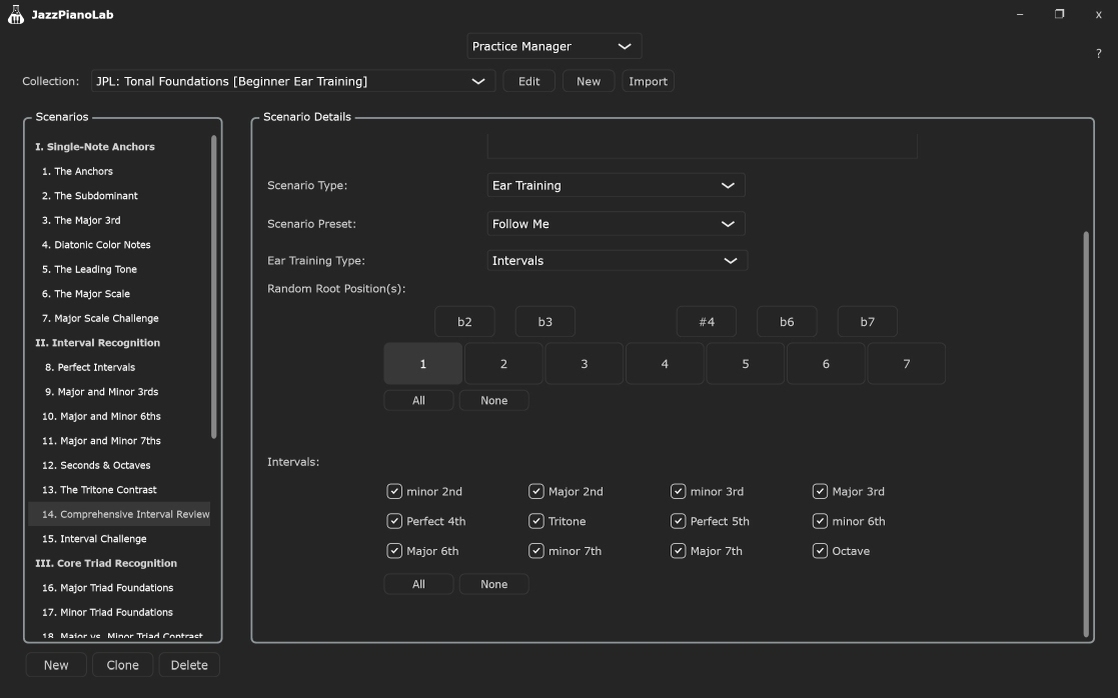The width and height of the screenshot is (1118, 698).
Task: Select scenario 2. The Subdominant
Action: 119,196
